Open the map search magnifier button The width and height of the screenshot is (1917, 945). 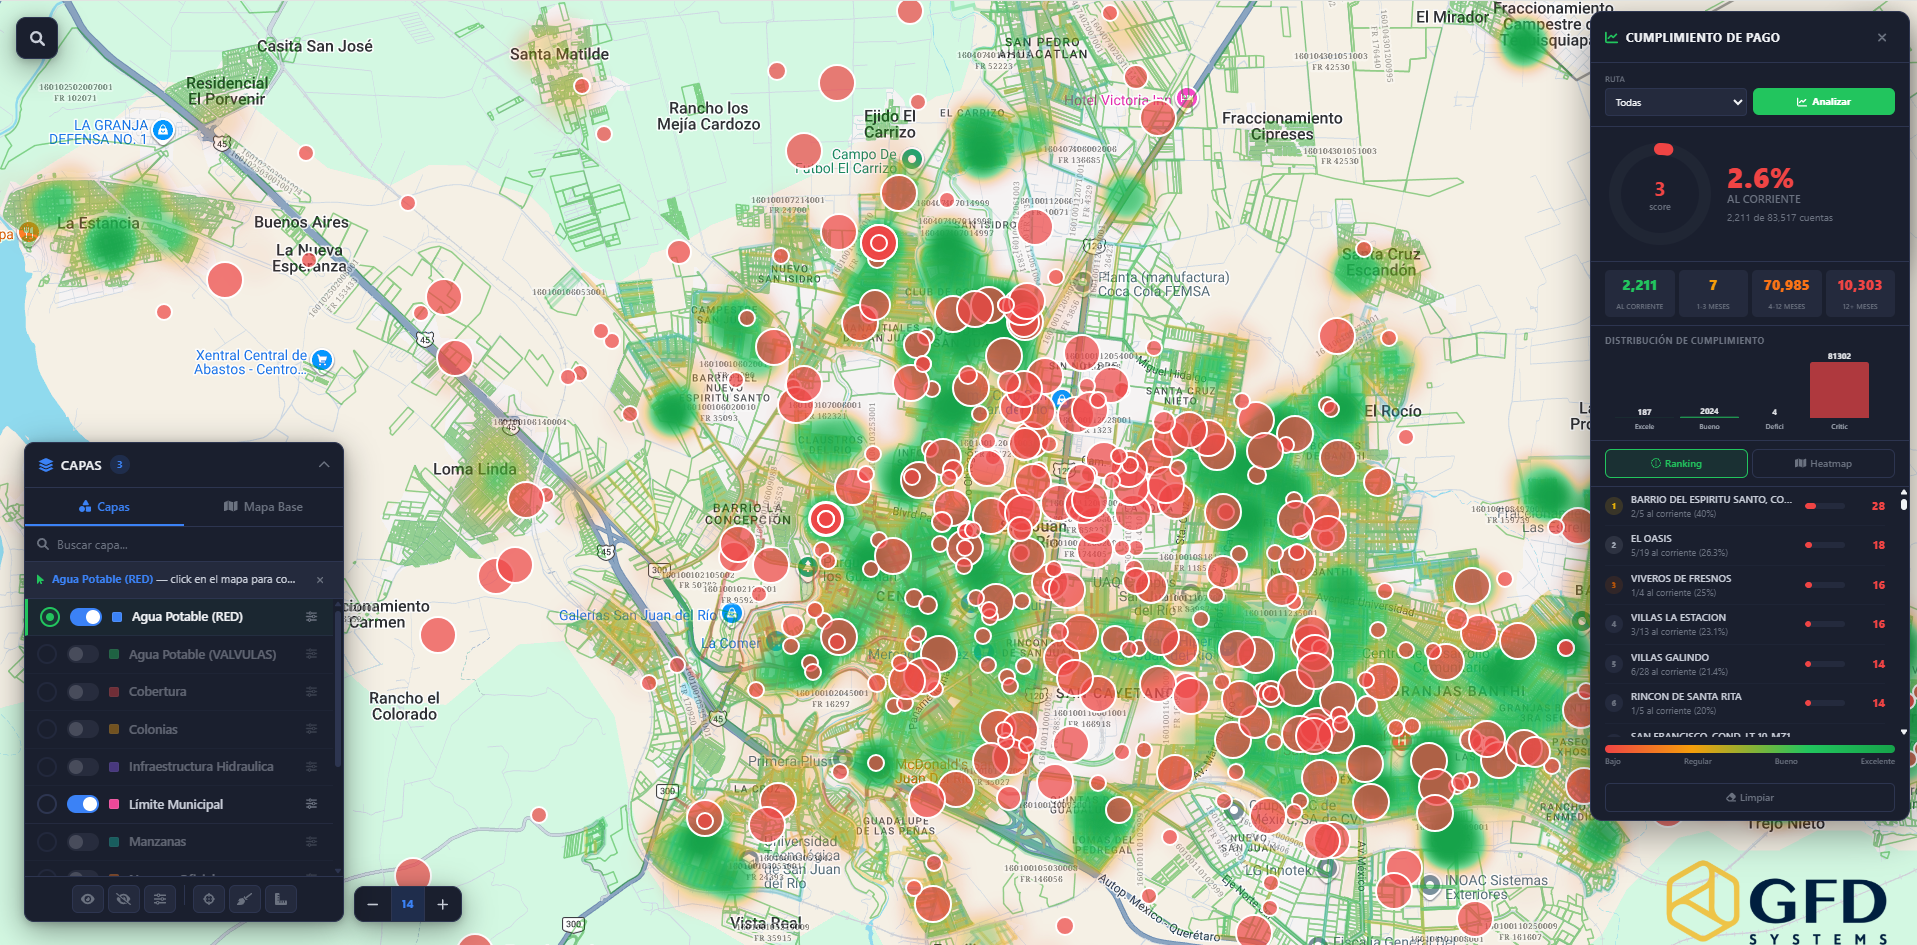(x=37, y=39)
